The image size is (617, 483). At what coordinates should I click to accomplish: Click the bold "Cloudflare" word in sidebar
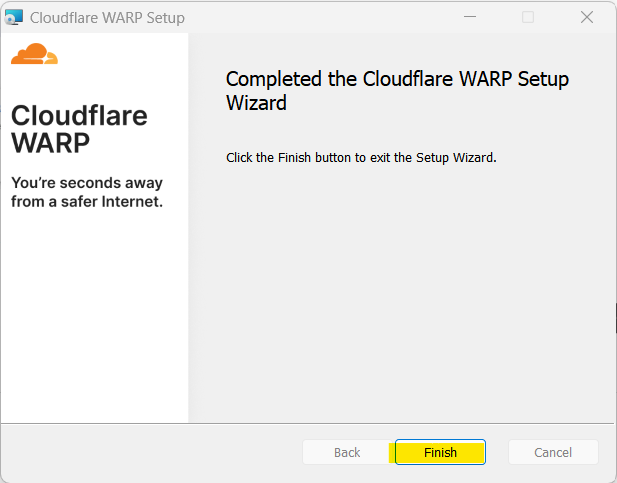pyautogui.click(x=79, y=115)
